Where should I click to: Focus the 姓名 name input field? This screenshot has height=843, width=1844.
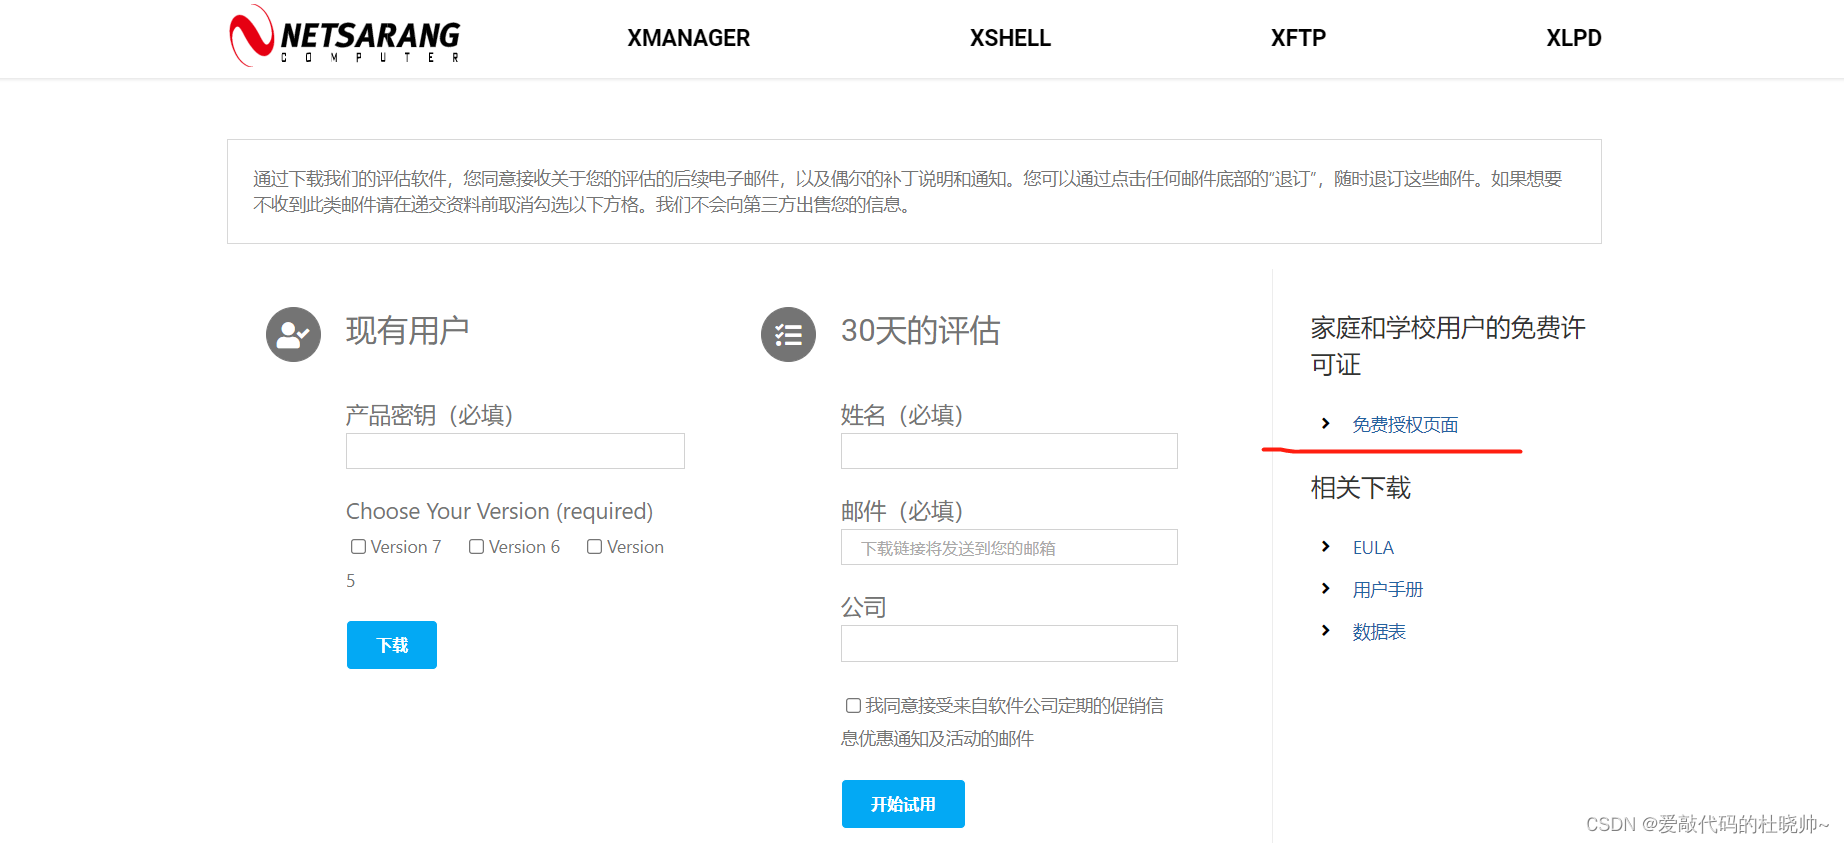(x=1009, y=451)
